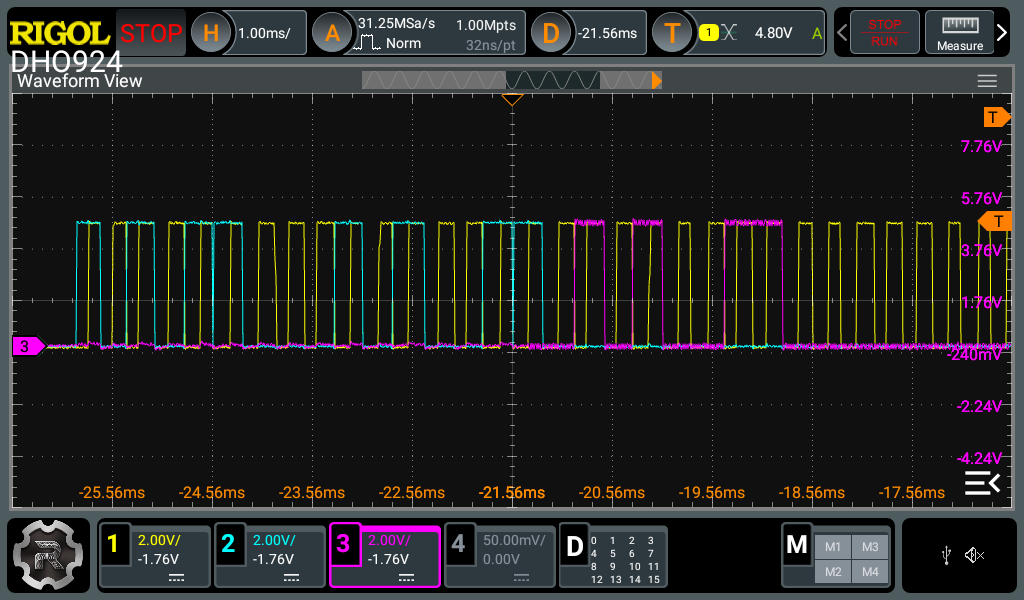Click the waveform memory overview bar

(x=510, y=80)
